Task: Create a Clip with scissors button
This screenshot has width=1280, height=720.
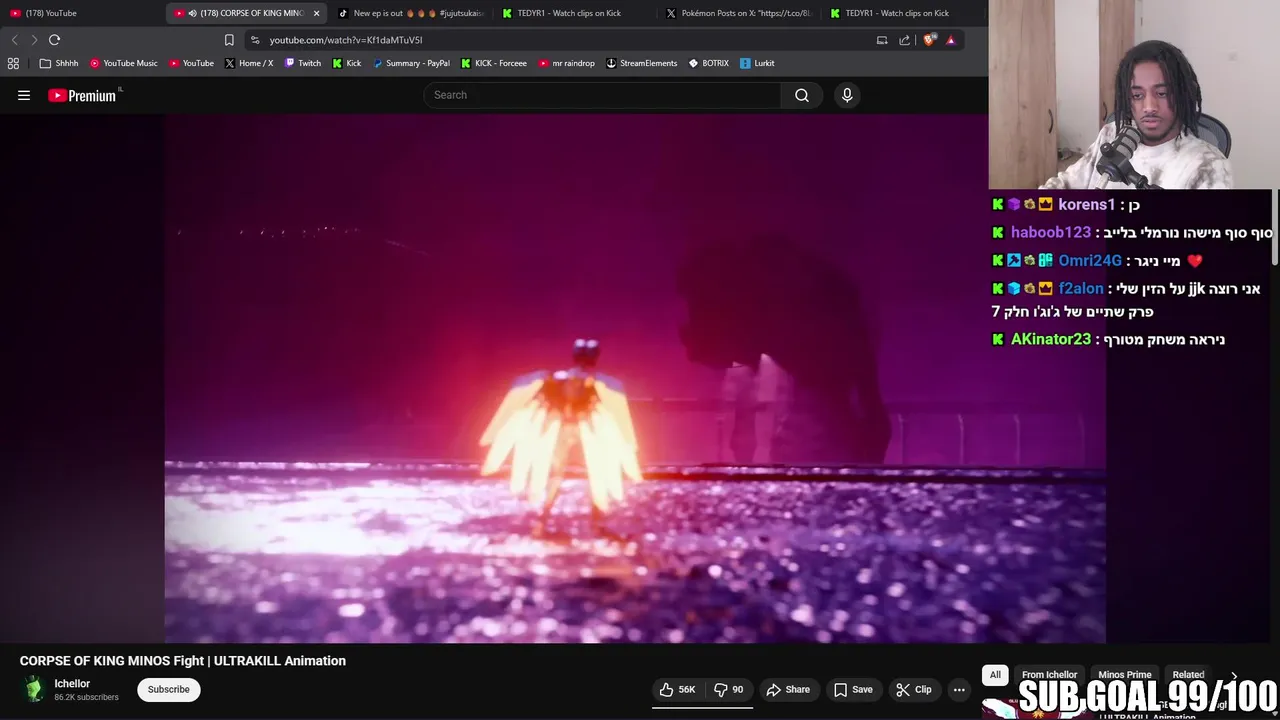Action: click(914, 689)
